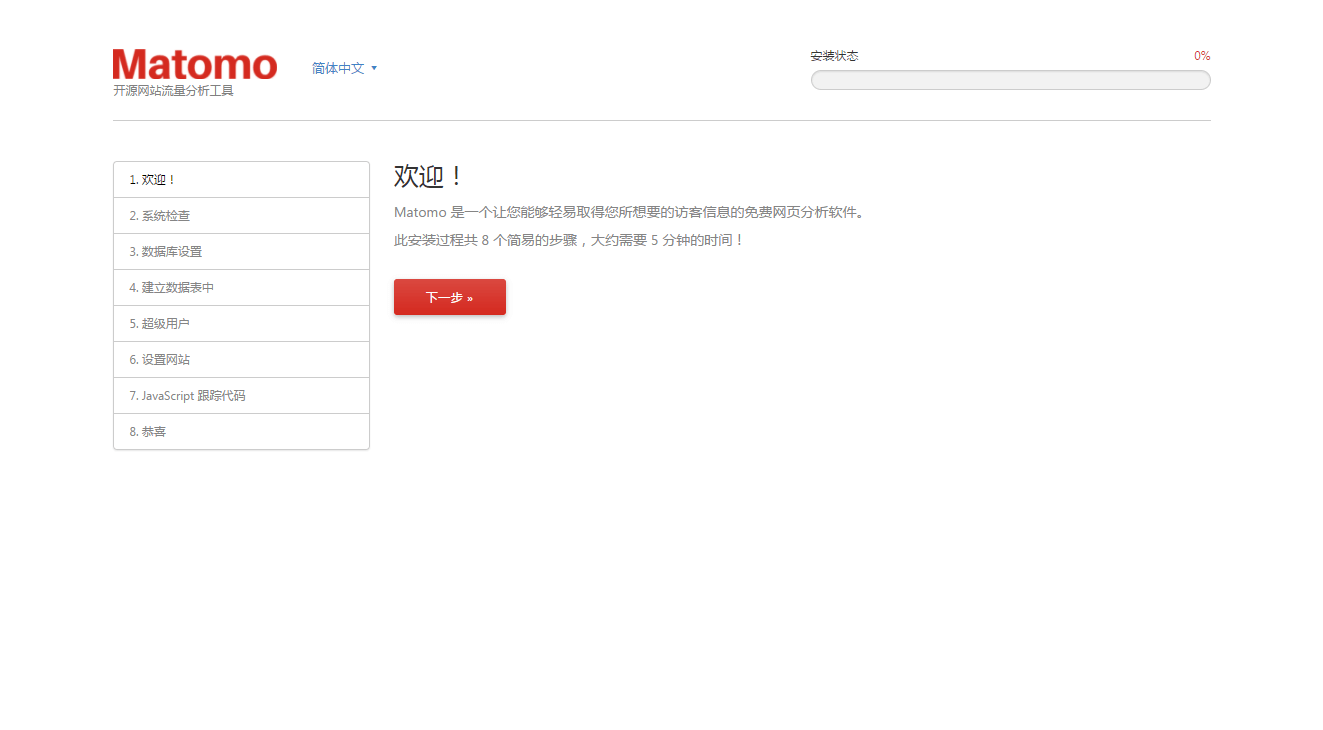Select step 5. 超级用户
1323x730 pixels.
(241, 324)
